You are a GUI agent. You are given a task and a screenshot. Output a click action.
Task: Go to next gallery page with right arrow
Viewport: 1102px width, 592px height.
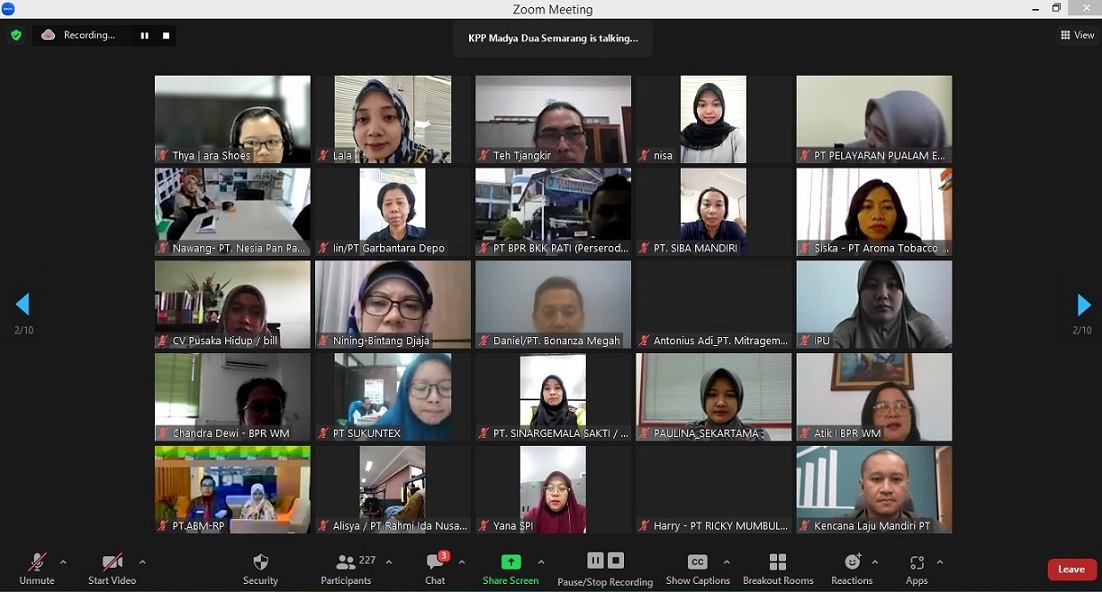click(1083, 305)
